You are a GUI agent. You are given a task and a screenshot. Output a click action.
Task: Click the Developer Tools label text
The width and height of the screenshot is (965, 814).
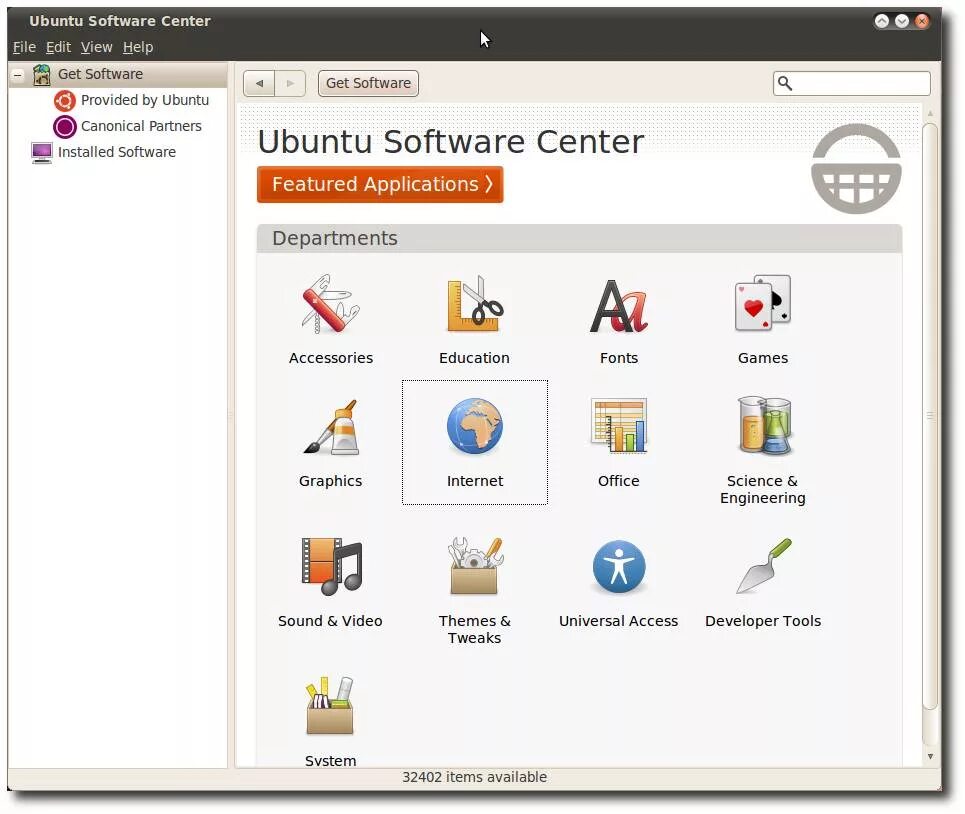(763, 621)
